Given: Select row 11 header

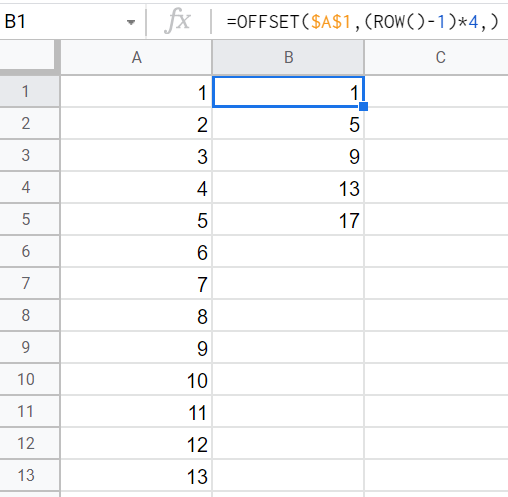Looking at the screenshot, I should [30, 411].
